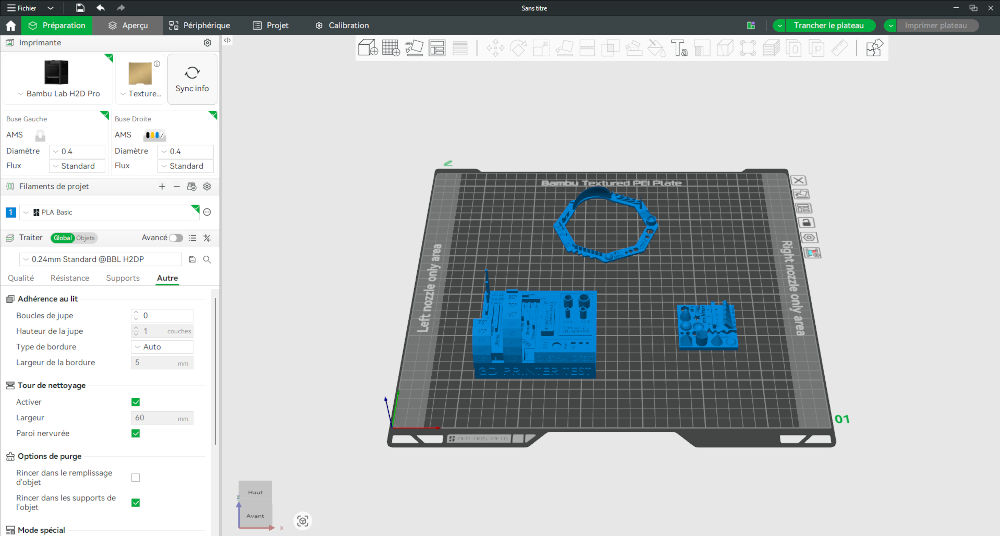Open the Assembly view icon
This screenshot has width=1000, height=536.
[874, 48]
